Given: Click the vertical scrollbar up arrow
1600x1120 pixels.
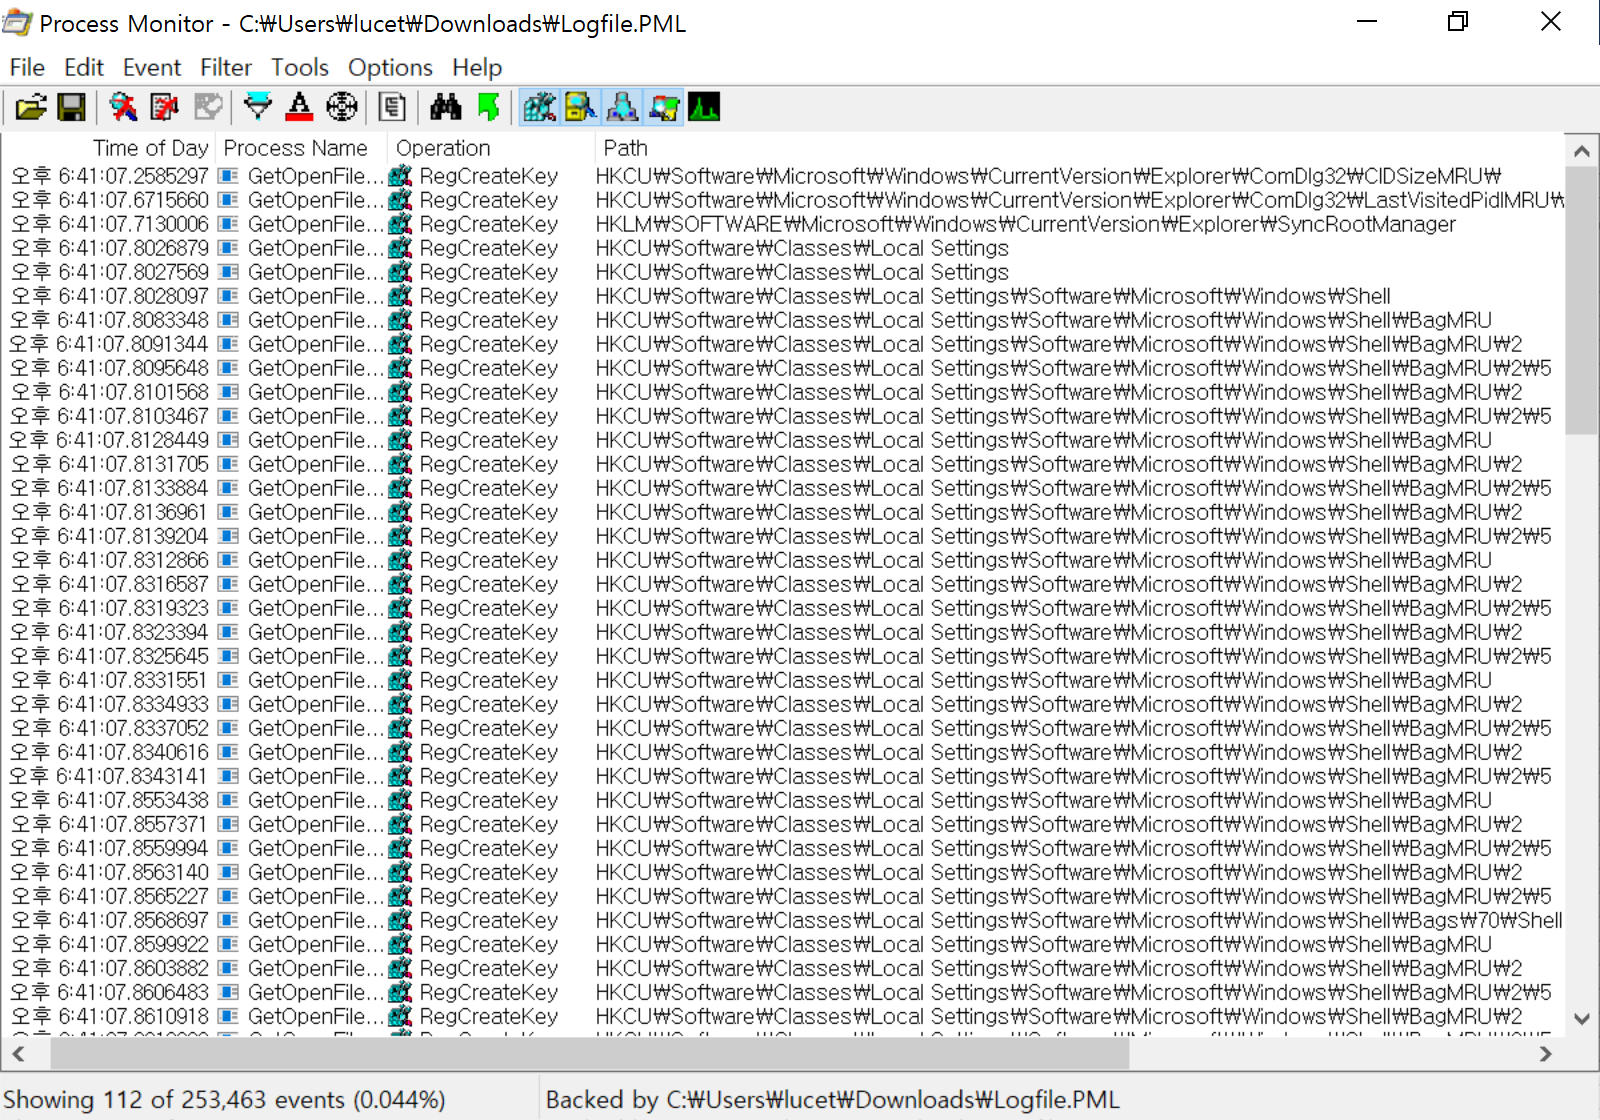Looking at the screenshot, I should pyautogui.click(x=1581, y=151).
